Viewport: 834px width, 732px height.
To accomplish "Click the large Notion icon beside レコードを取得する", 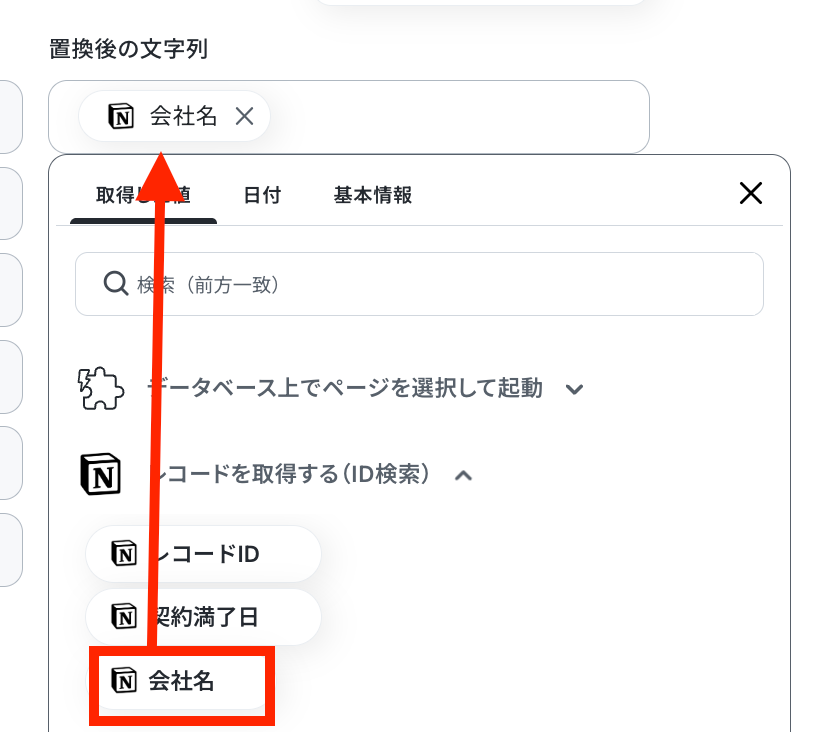I will (x=101, y=475).
